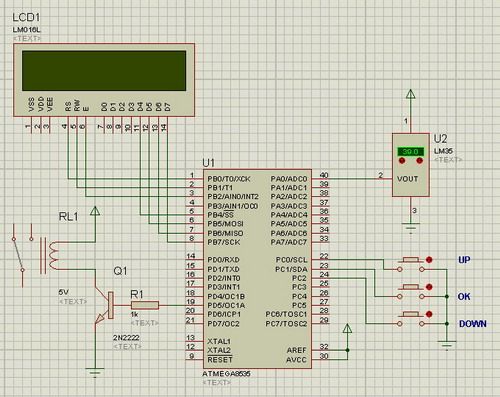The width and height of the screenshot is (500, 397).
Task: Click the ground symbol below transistor Q1
Action: click(x=95, y=372)
